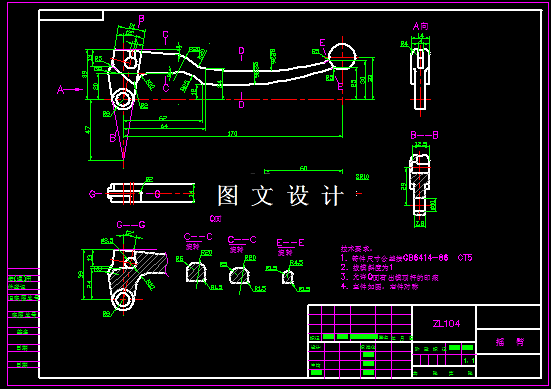
Task: Click the ZL104 material label
Action: tap(446, 324)
